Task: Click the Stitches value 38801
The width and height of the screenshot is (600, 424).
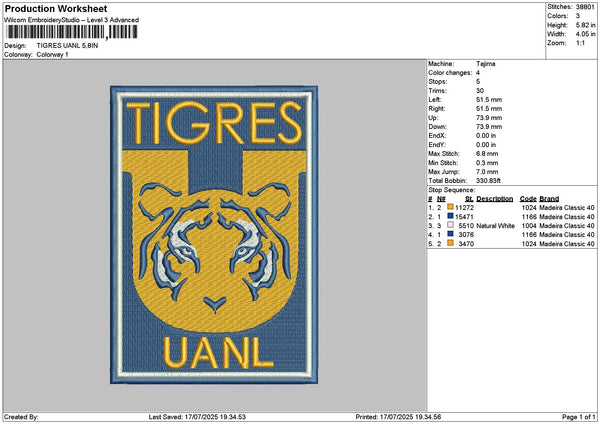Action: pos(585,7)
